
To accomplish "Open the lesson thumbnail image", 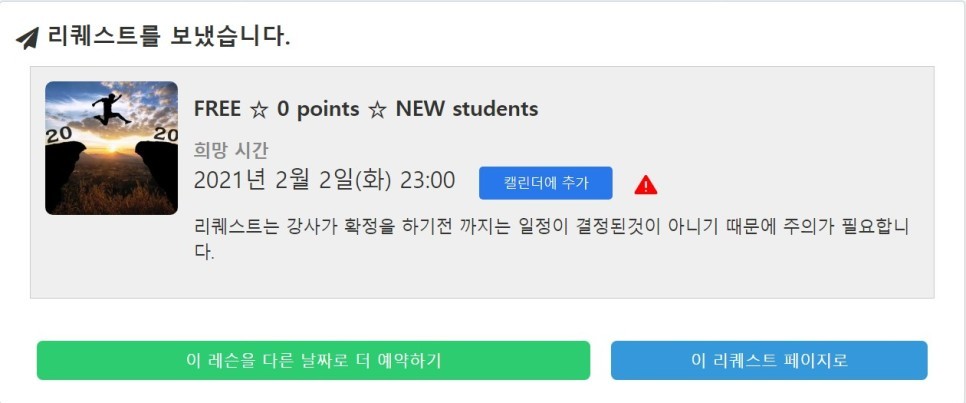I will [111, 148].
